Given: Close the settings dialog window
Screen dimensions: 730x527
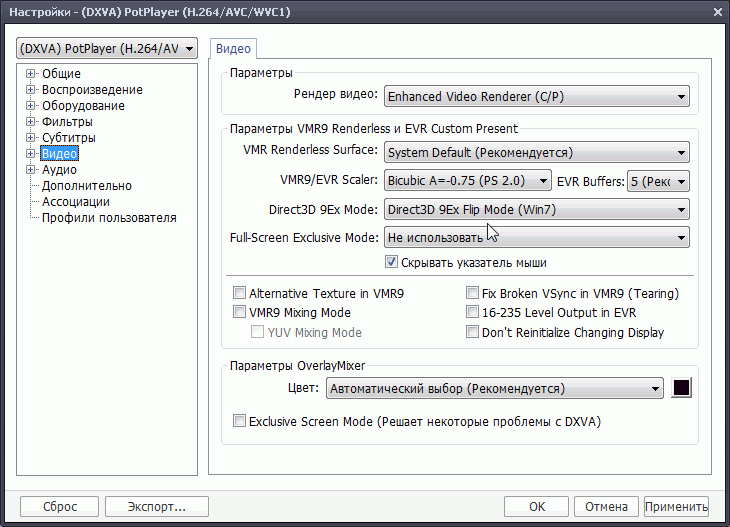Looking at the screenshot, I should [717, 11].
